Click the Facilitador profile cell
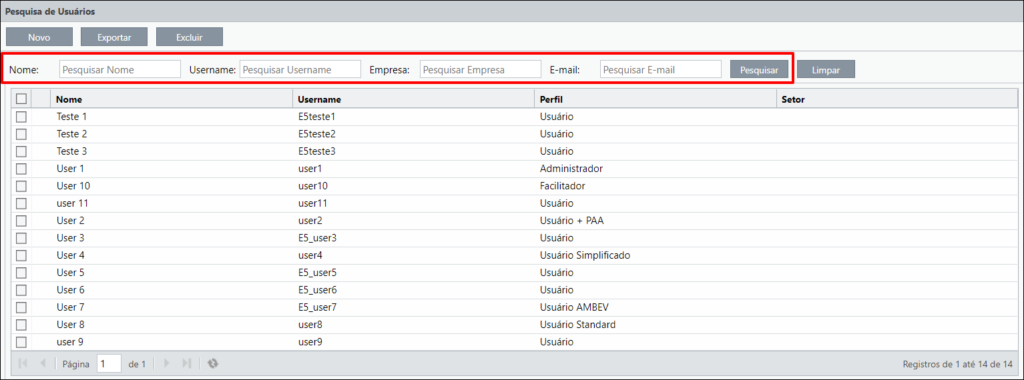This screenshot has height=380, width=1024. tap(562, 186)
